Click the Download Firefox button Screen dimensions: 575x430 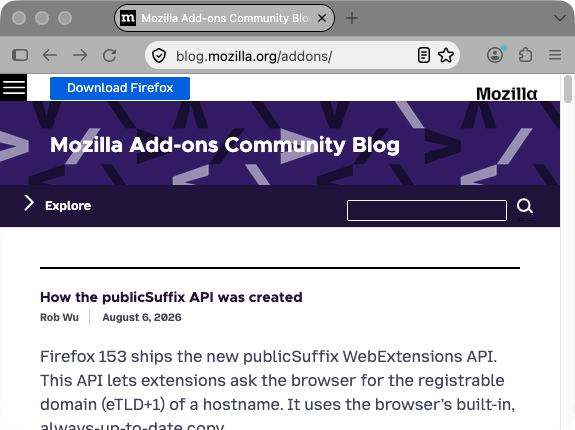coord(120,88)
